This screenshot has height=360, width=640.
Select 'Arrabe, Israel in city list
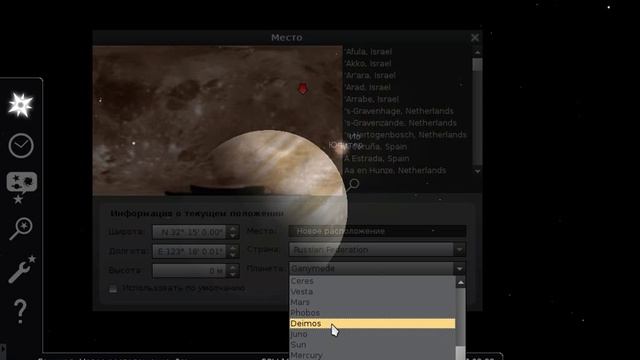pyautogui.click(x=371, y=99)
